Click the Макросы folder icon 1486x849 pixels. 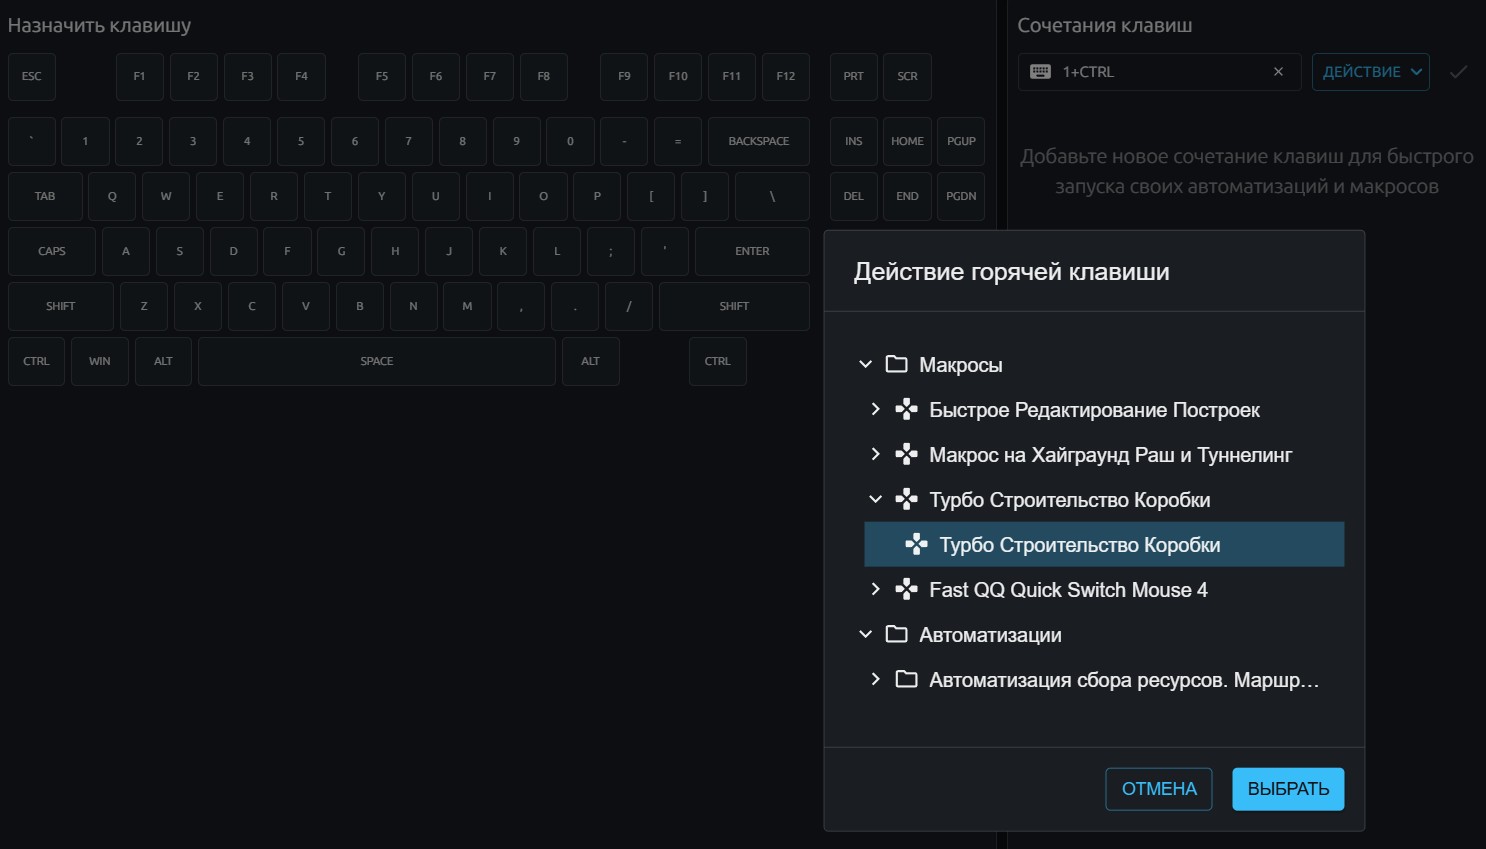click(x=896, y=364)
